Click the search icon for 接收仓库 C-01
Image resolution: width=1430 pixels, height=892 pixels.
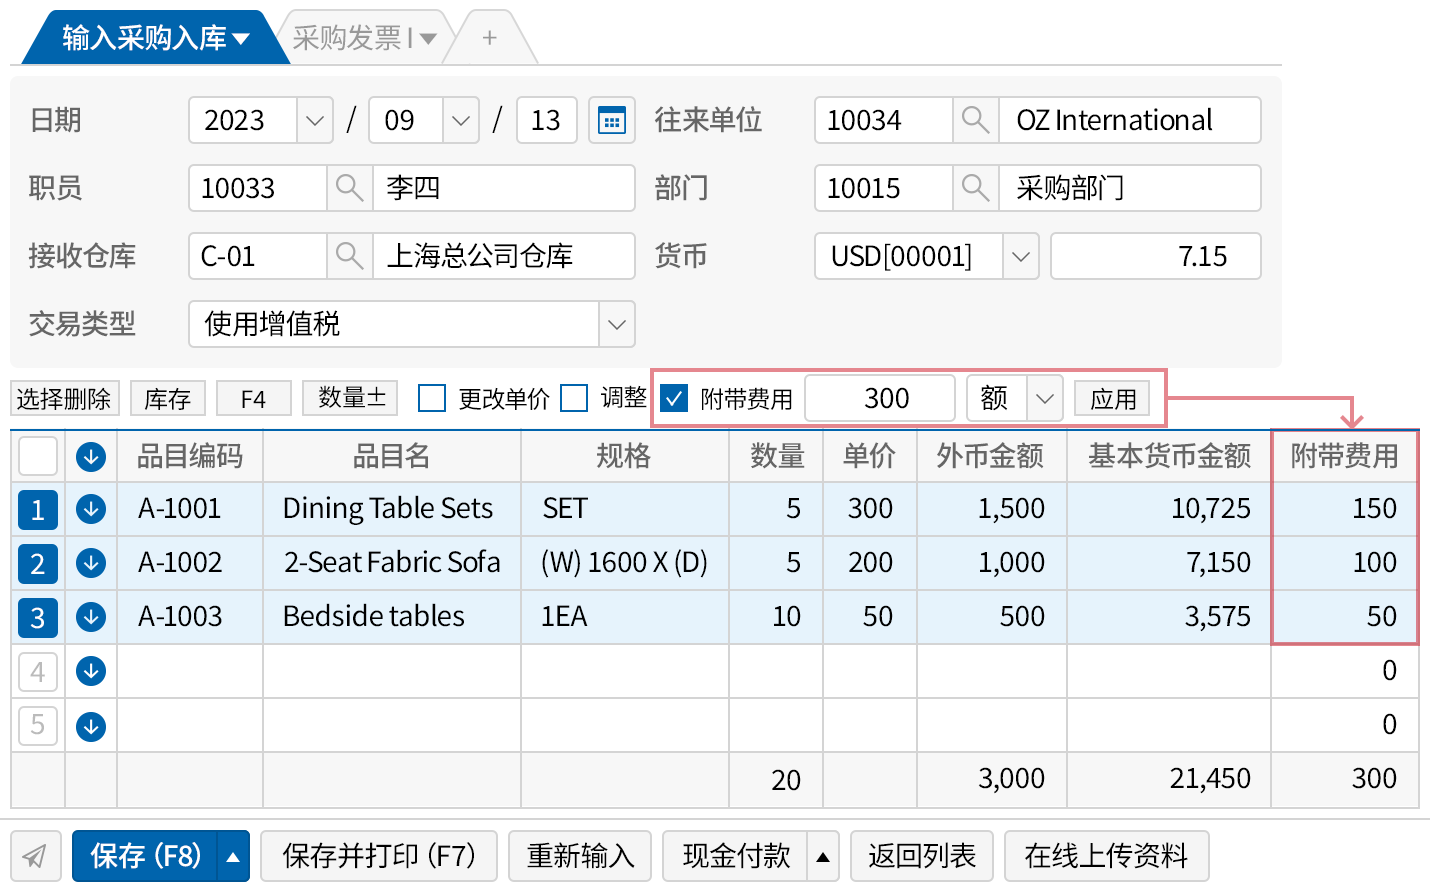pos(349,257)
